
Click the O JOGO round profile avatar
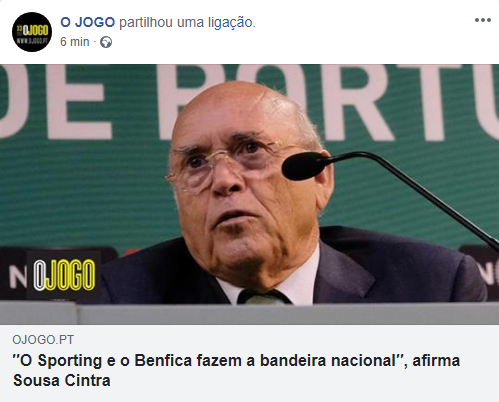point(32,32)
